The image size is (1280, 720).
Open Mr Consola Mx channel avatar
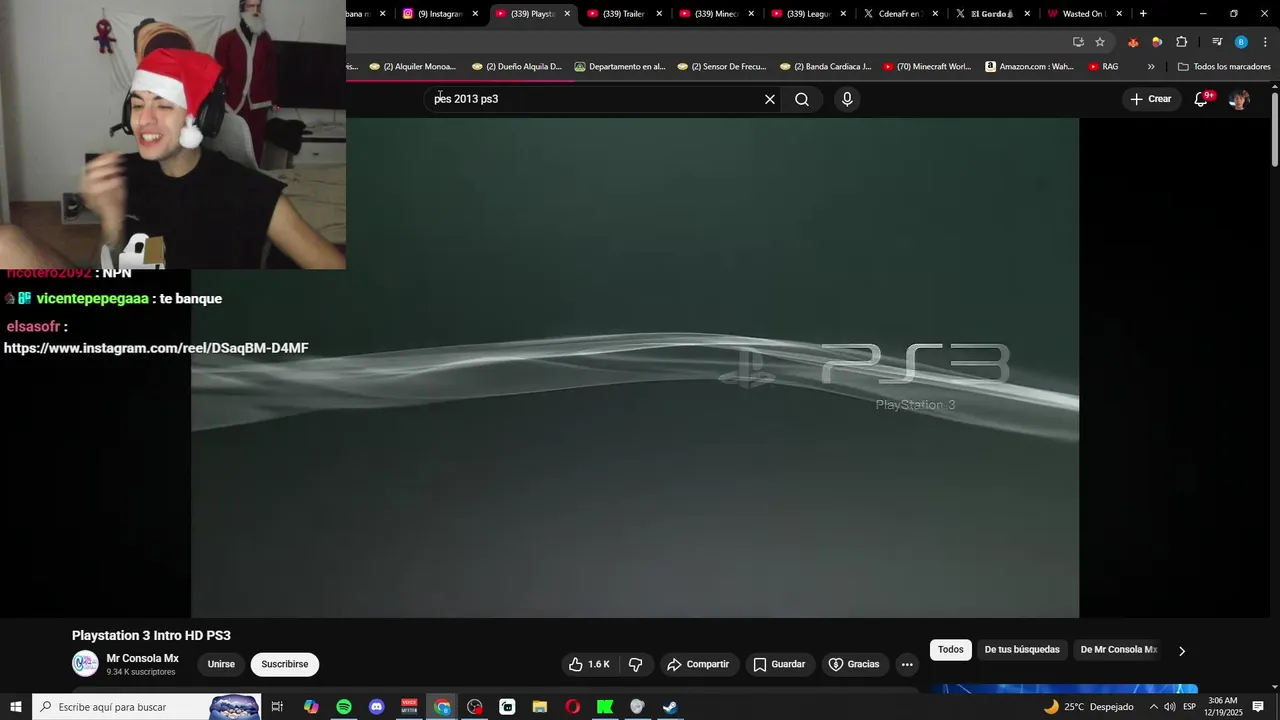pyautogui.click(x=85, y=664)
